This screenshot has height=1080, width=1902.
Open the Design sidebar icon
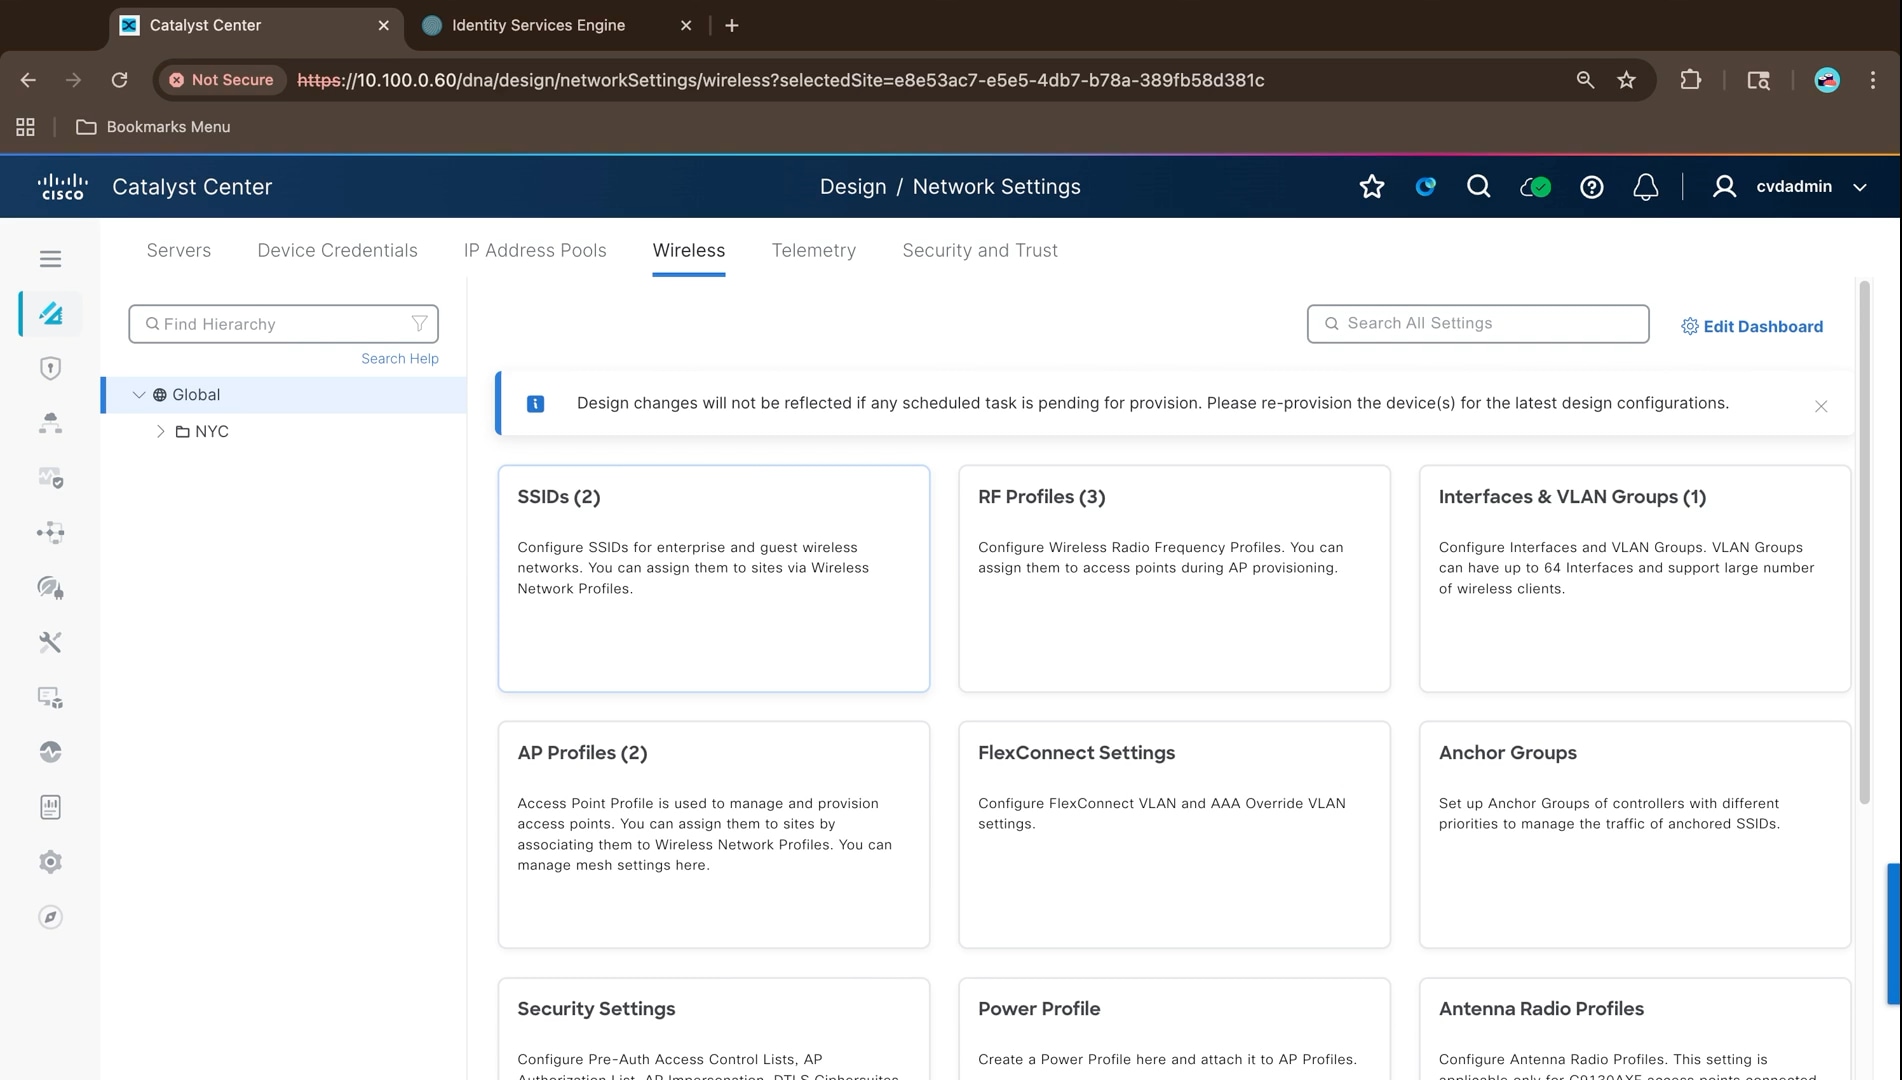point(50,314)
